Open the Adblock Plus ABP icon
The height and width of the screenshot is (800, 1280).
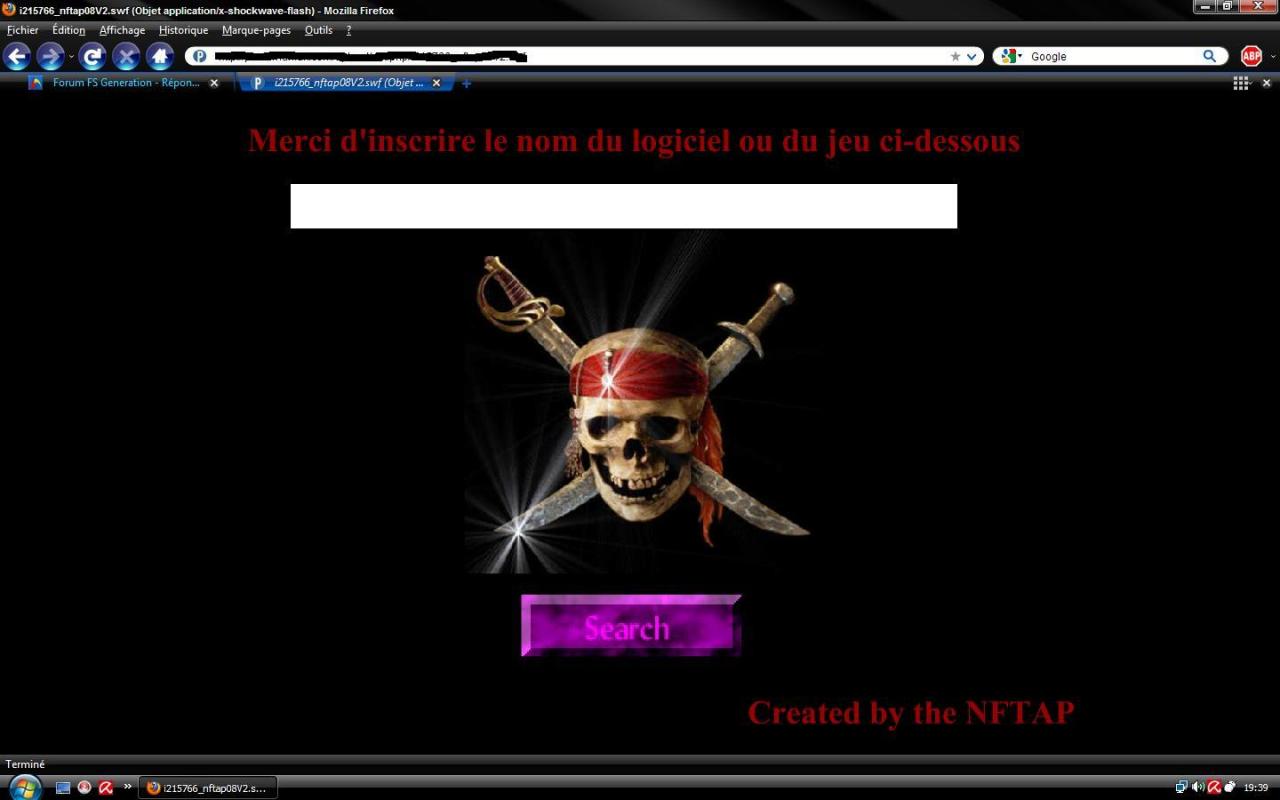click(x=1251, y=56)
